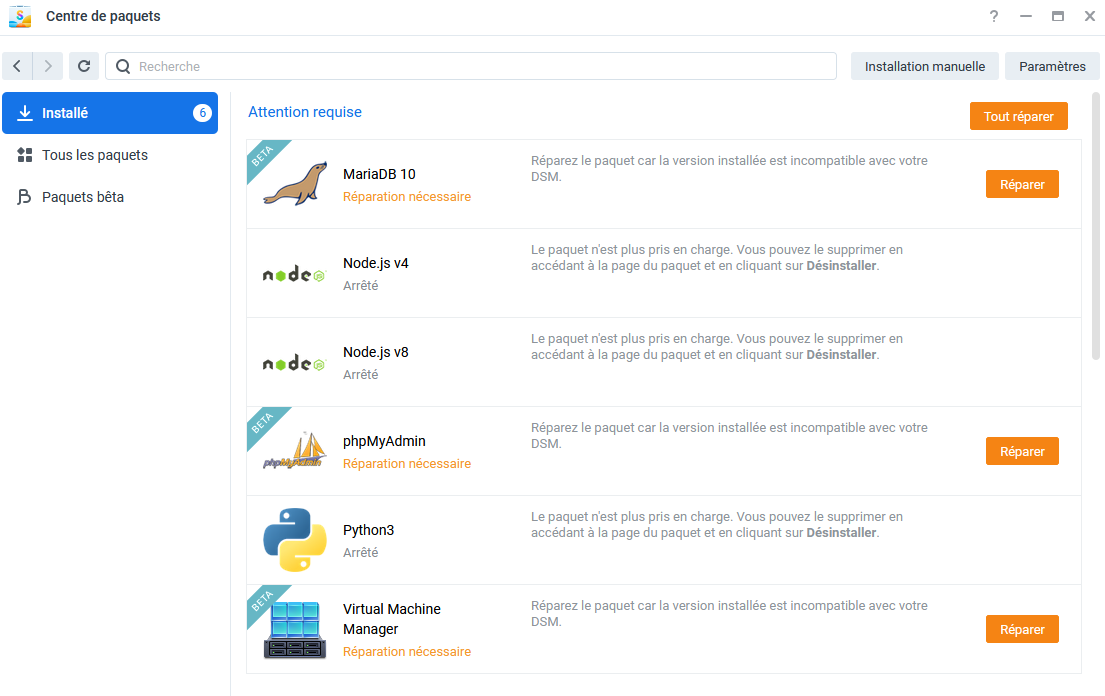Open the Installation manuelle dialog
The height and width of the screenshot is (696, 1105).
[x=925, y=66]
